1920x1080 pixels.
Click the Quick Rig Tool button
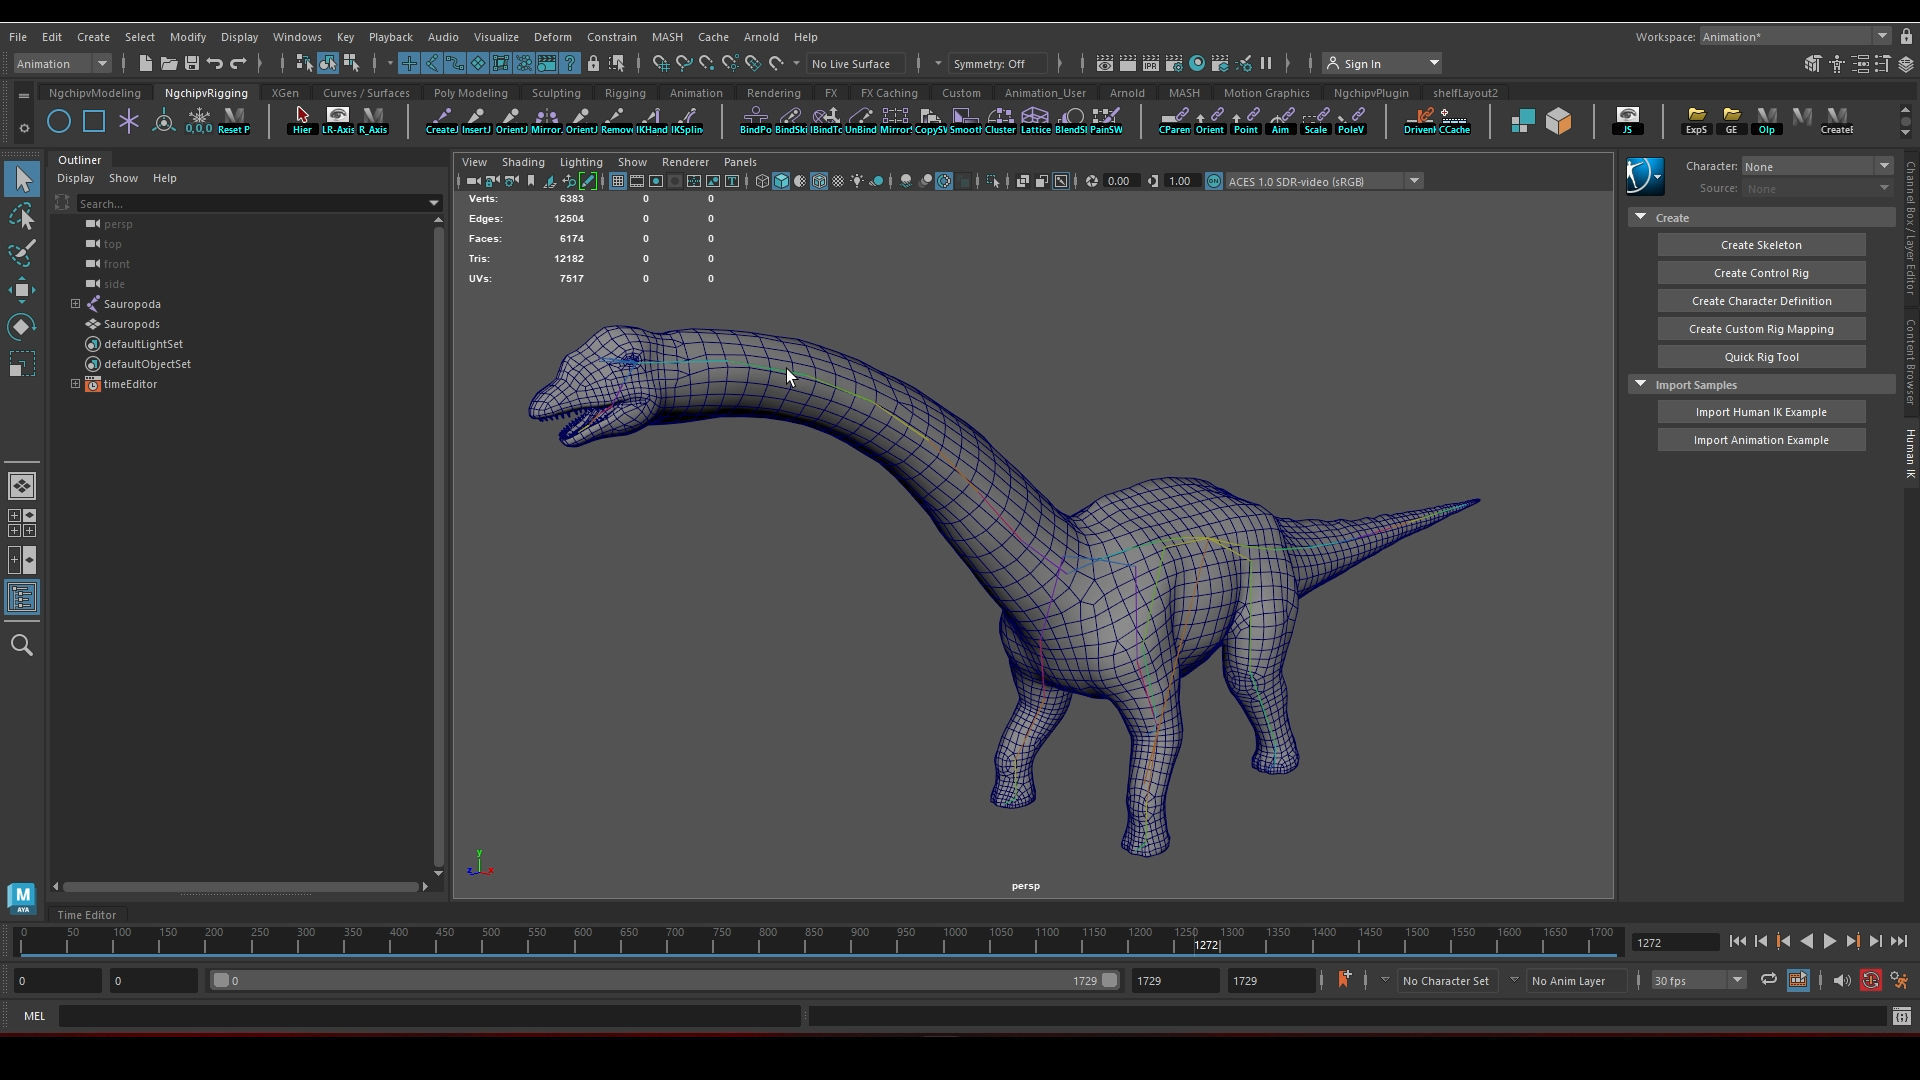pyautogui.click(x=1761, y=357)
